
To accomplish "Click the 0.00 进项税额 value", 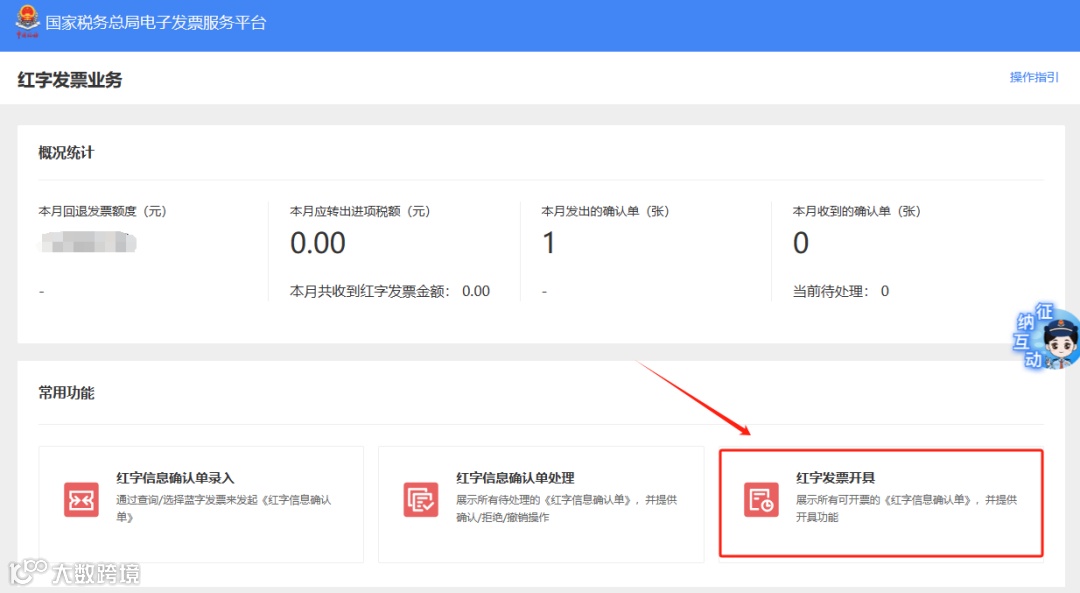I will click(318, 242).
